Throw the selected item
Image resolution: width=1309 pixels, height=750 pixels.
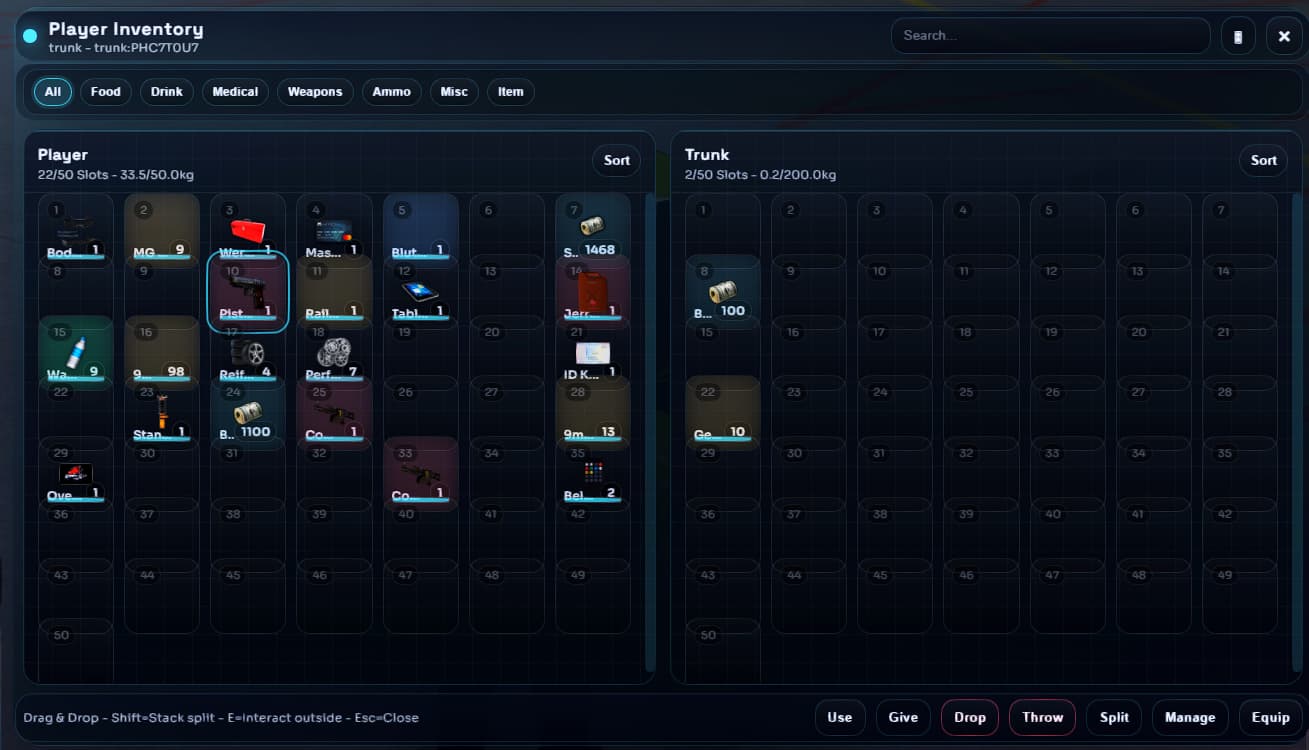point(1043,717)
